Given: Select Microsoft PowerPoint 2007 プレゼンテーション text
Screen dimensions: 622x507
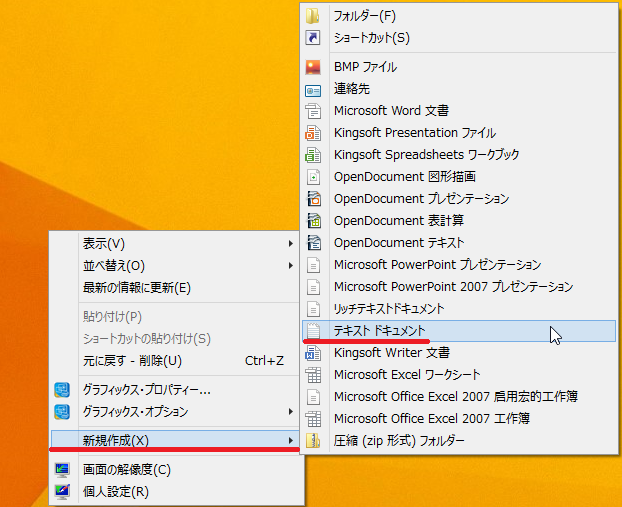Looking at the screenshot, I should (x=453, y=286).
